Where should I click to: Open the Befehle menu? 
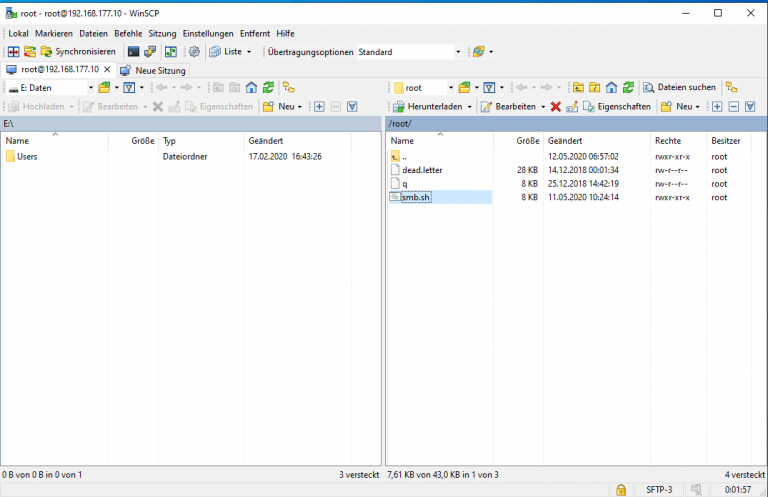point(128,33)
